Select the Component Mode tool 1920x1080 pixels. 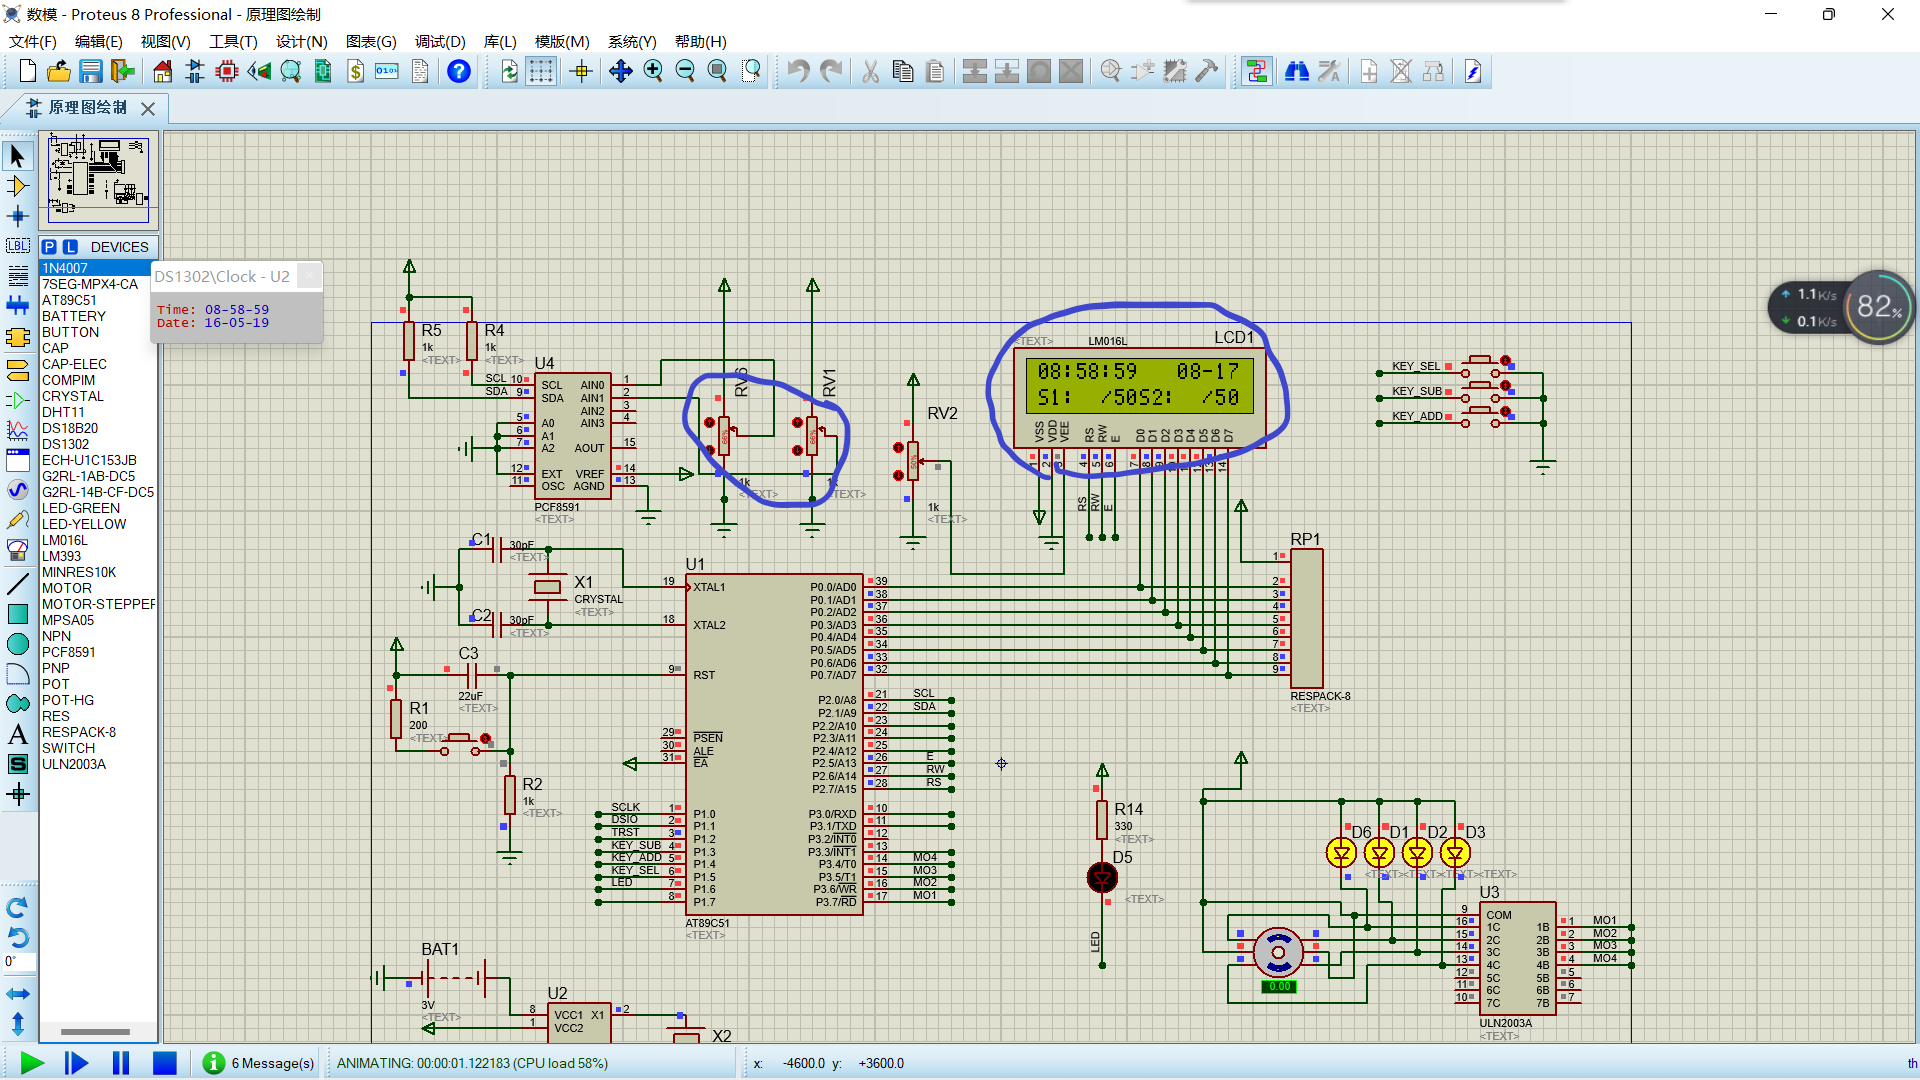[x=18, y=186]
